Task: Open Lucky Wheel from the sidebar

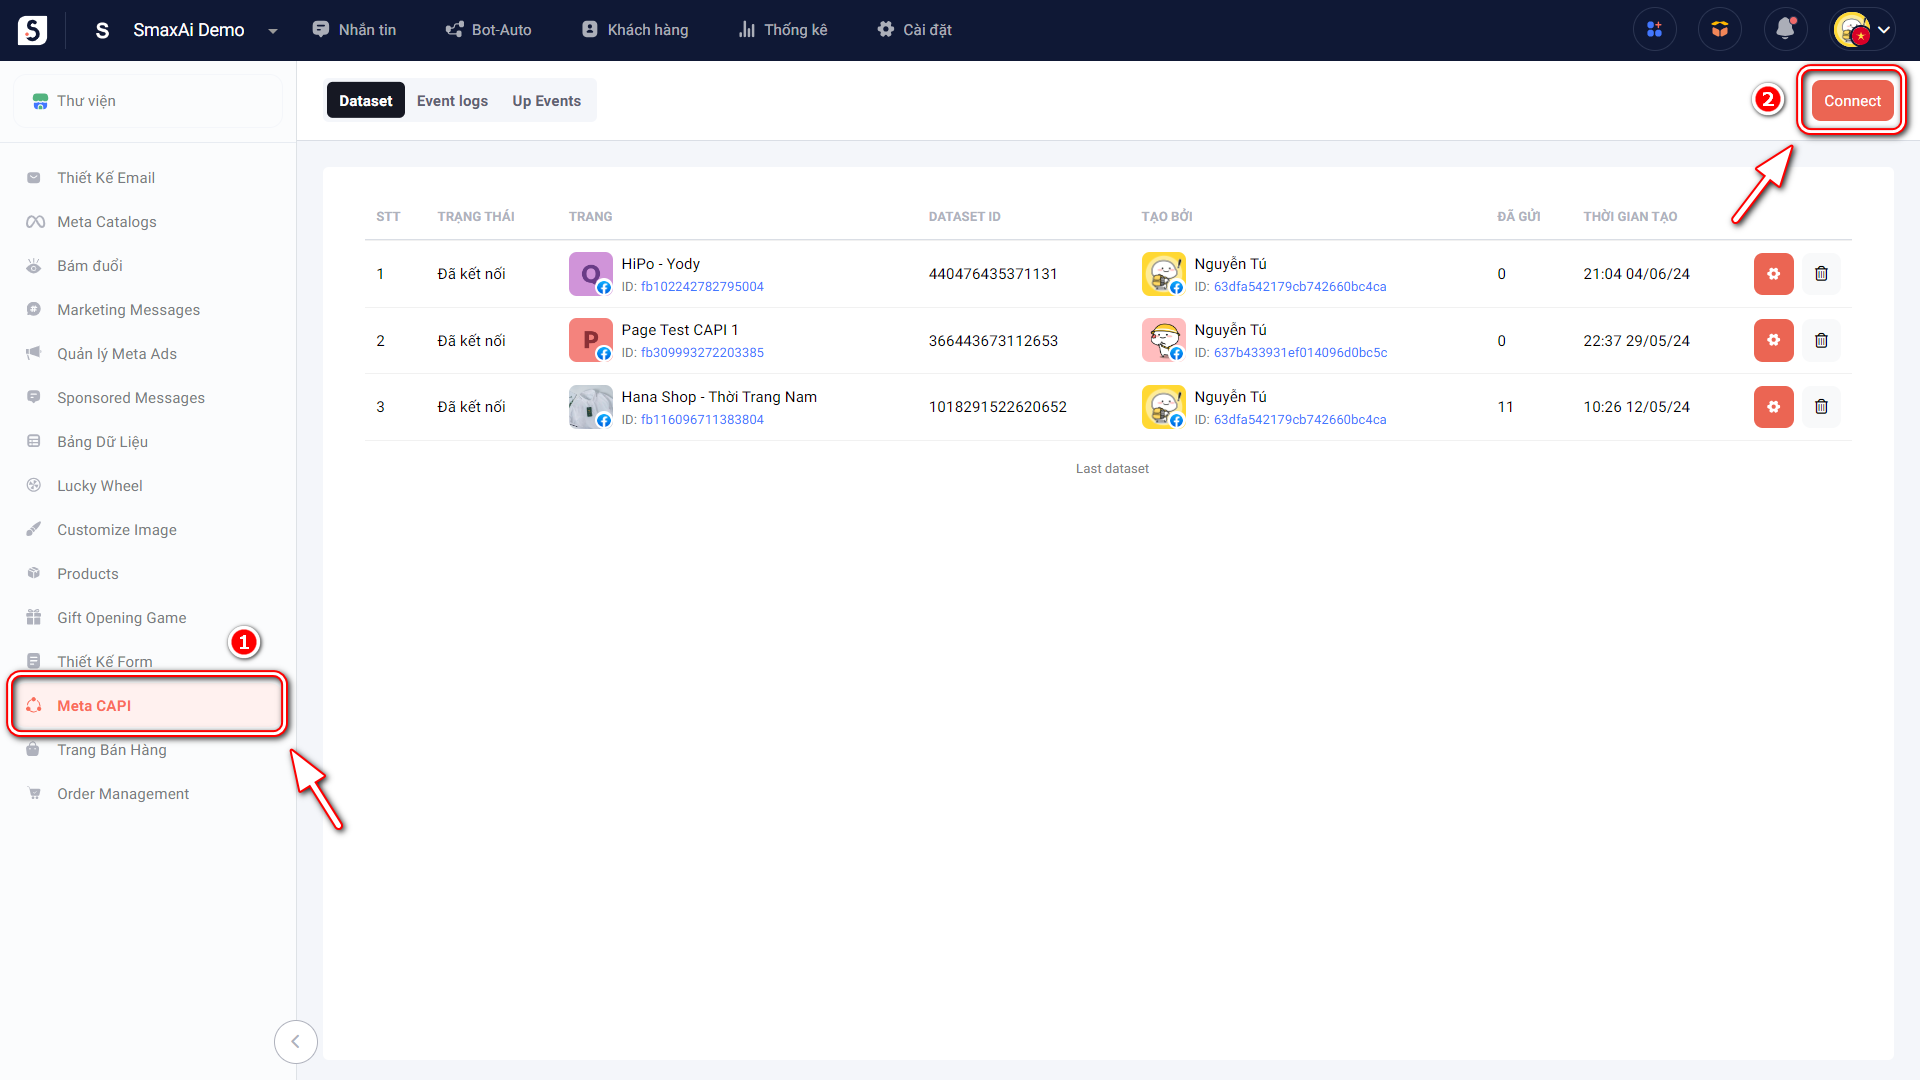Action: (100, 486)
